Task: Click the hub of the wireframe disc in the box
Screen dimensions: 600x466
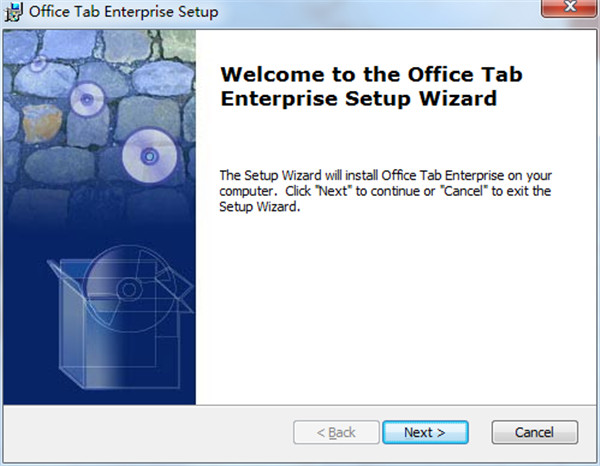Action: coord(129,290)
